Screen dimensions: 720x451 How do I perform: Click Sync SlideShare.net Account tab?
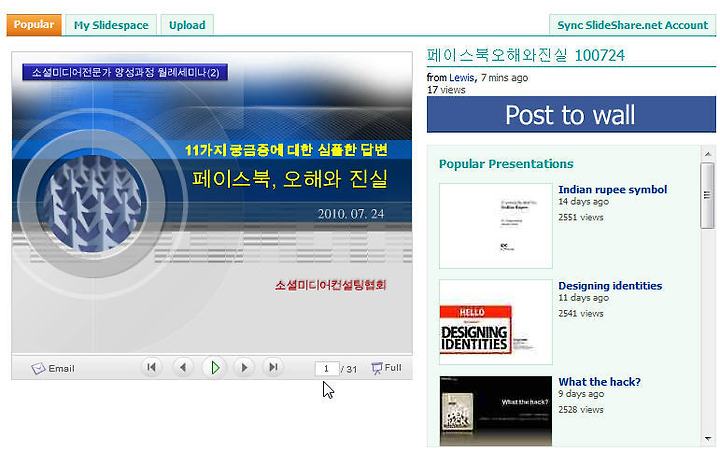point(632,25)
